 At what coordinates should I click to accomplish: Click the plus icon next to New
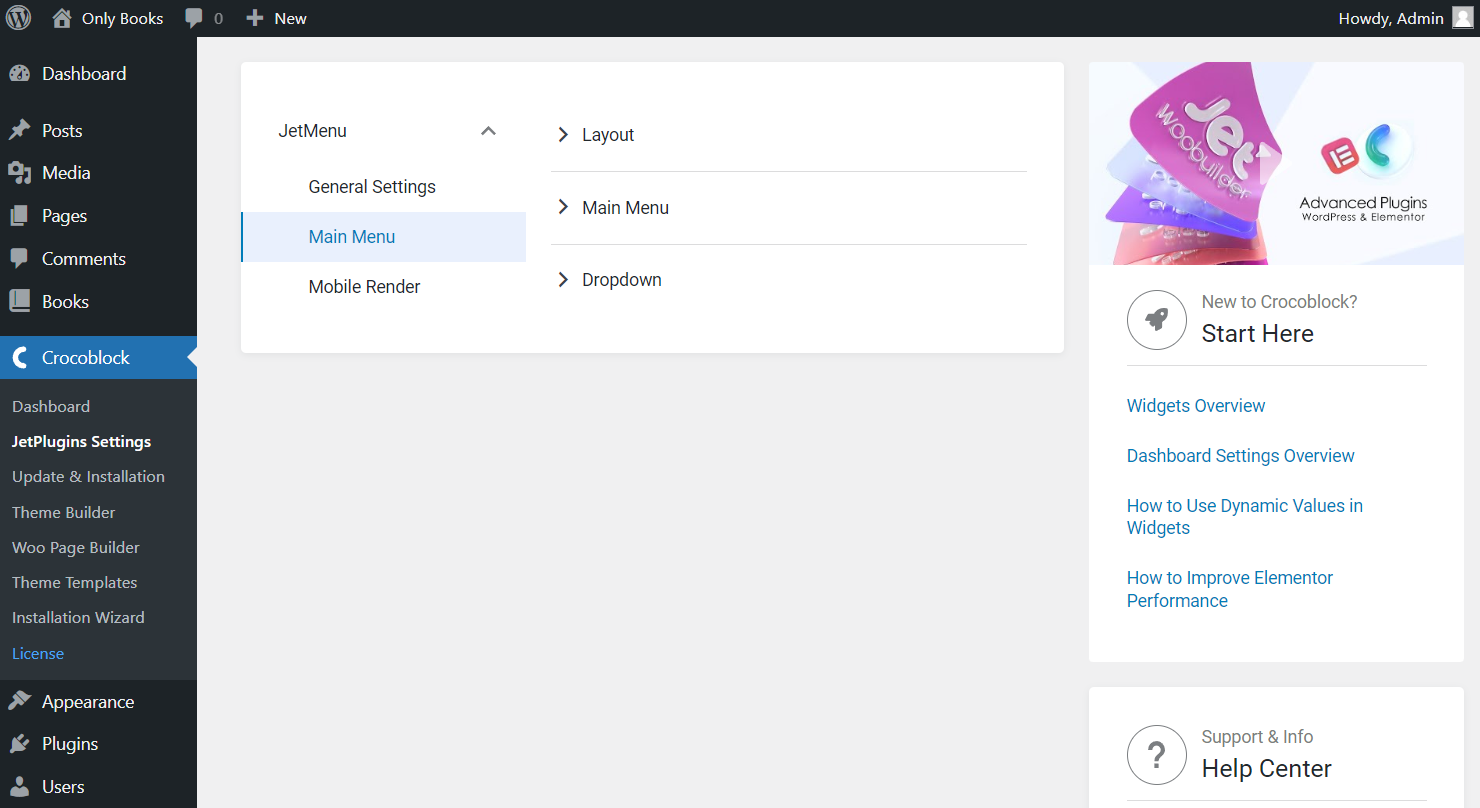[x=255, y=18]
